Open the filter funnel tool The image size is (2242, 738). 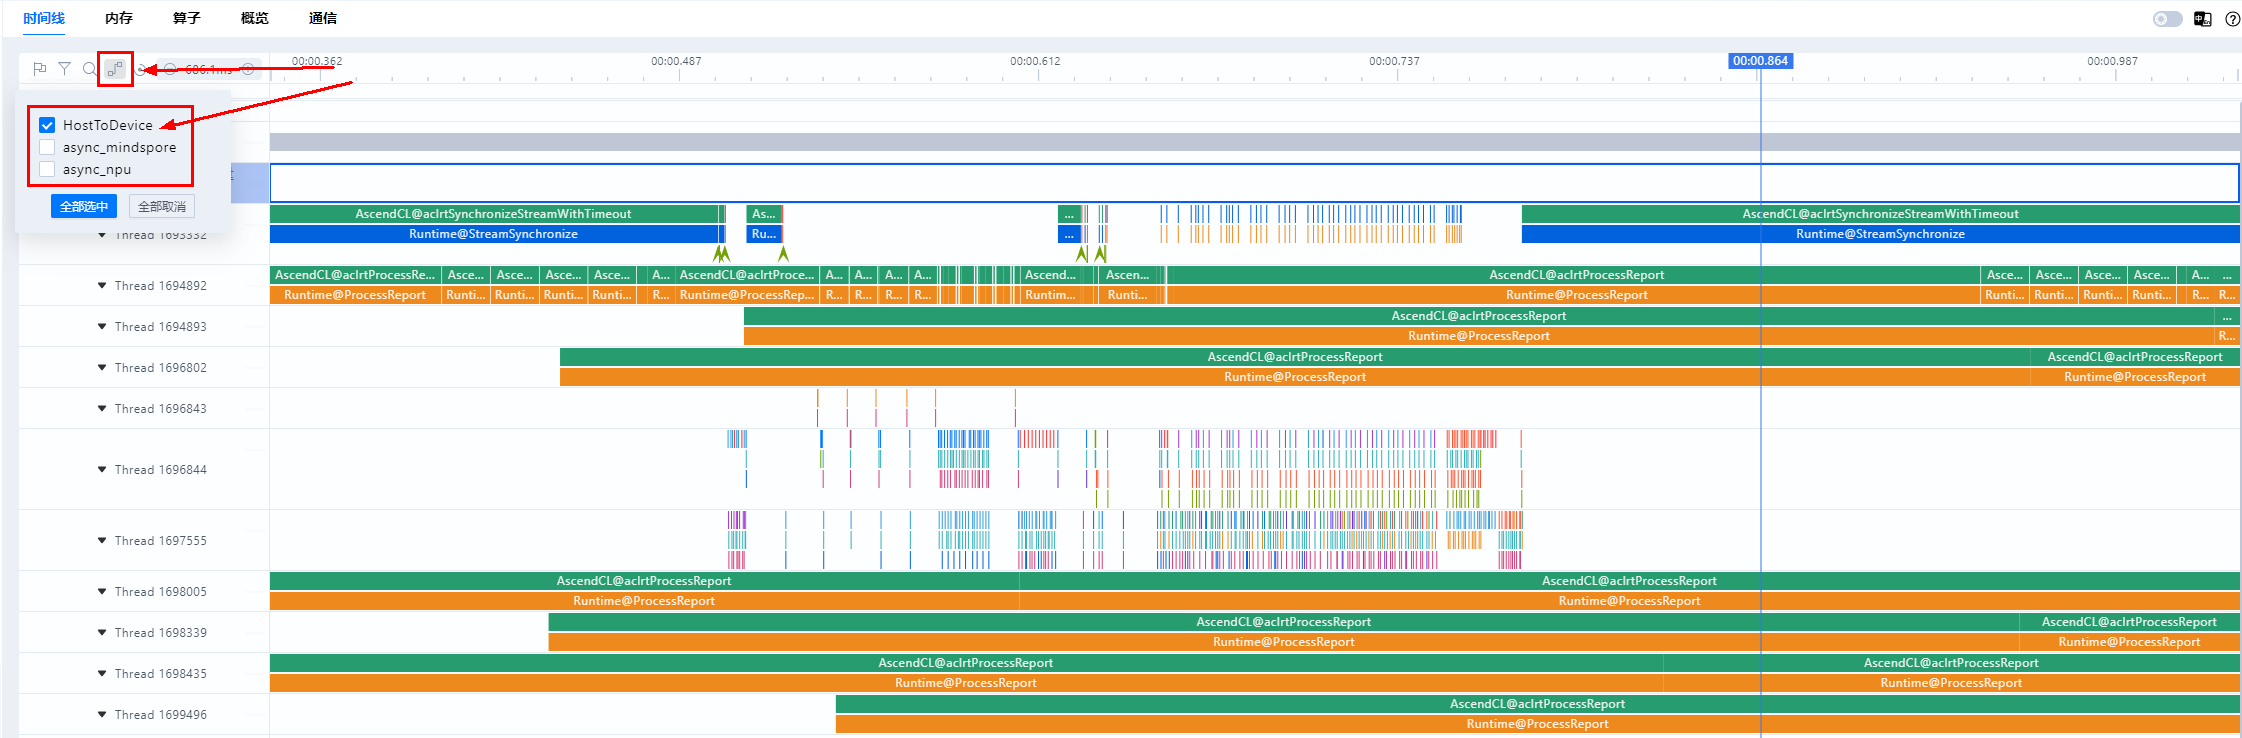coord(64,69)
